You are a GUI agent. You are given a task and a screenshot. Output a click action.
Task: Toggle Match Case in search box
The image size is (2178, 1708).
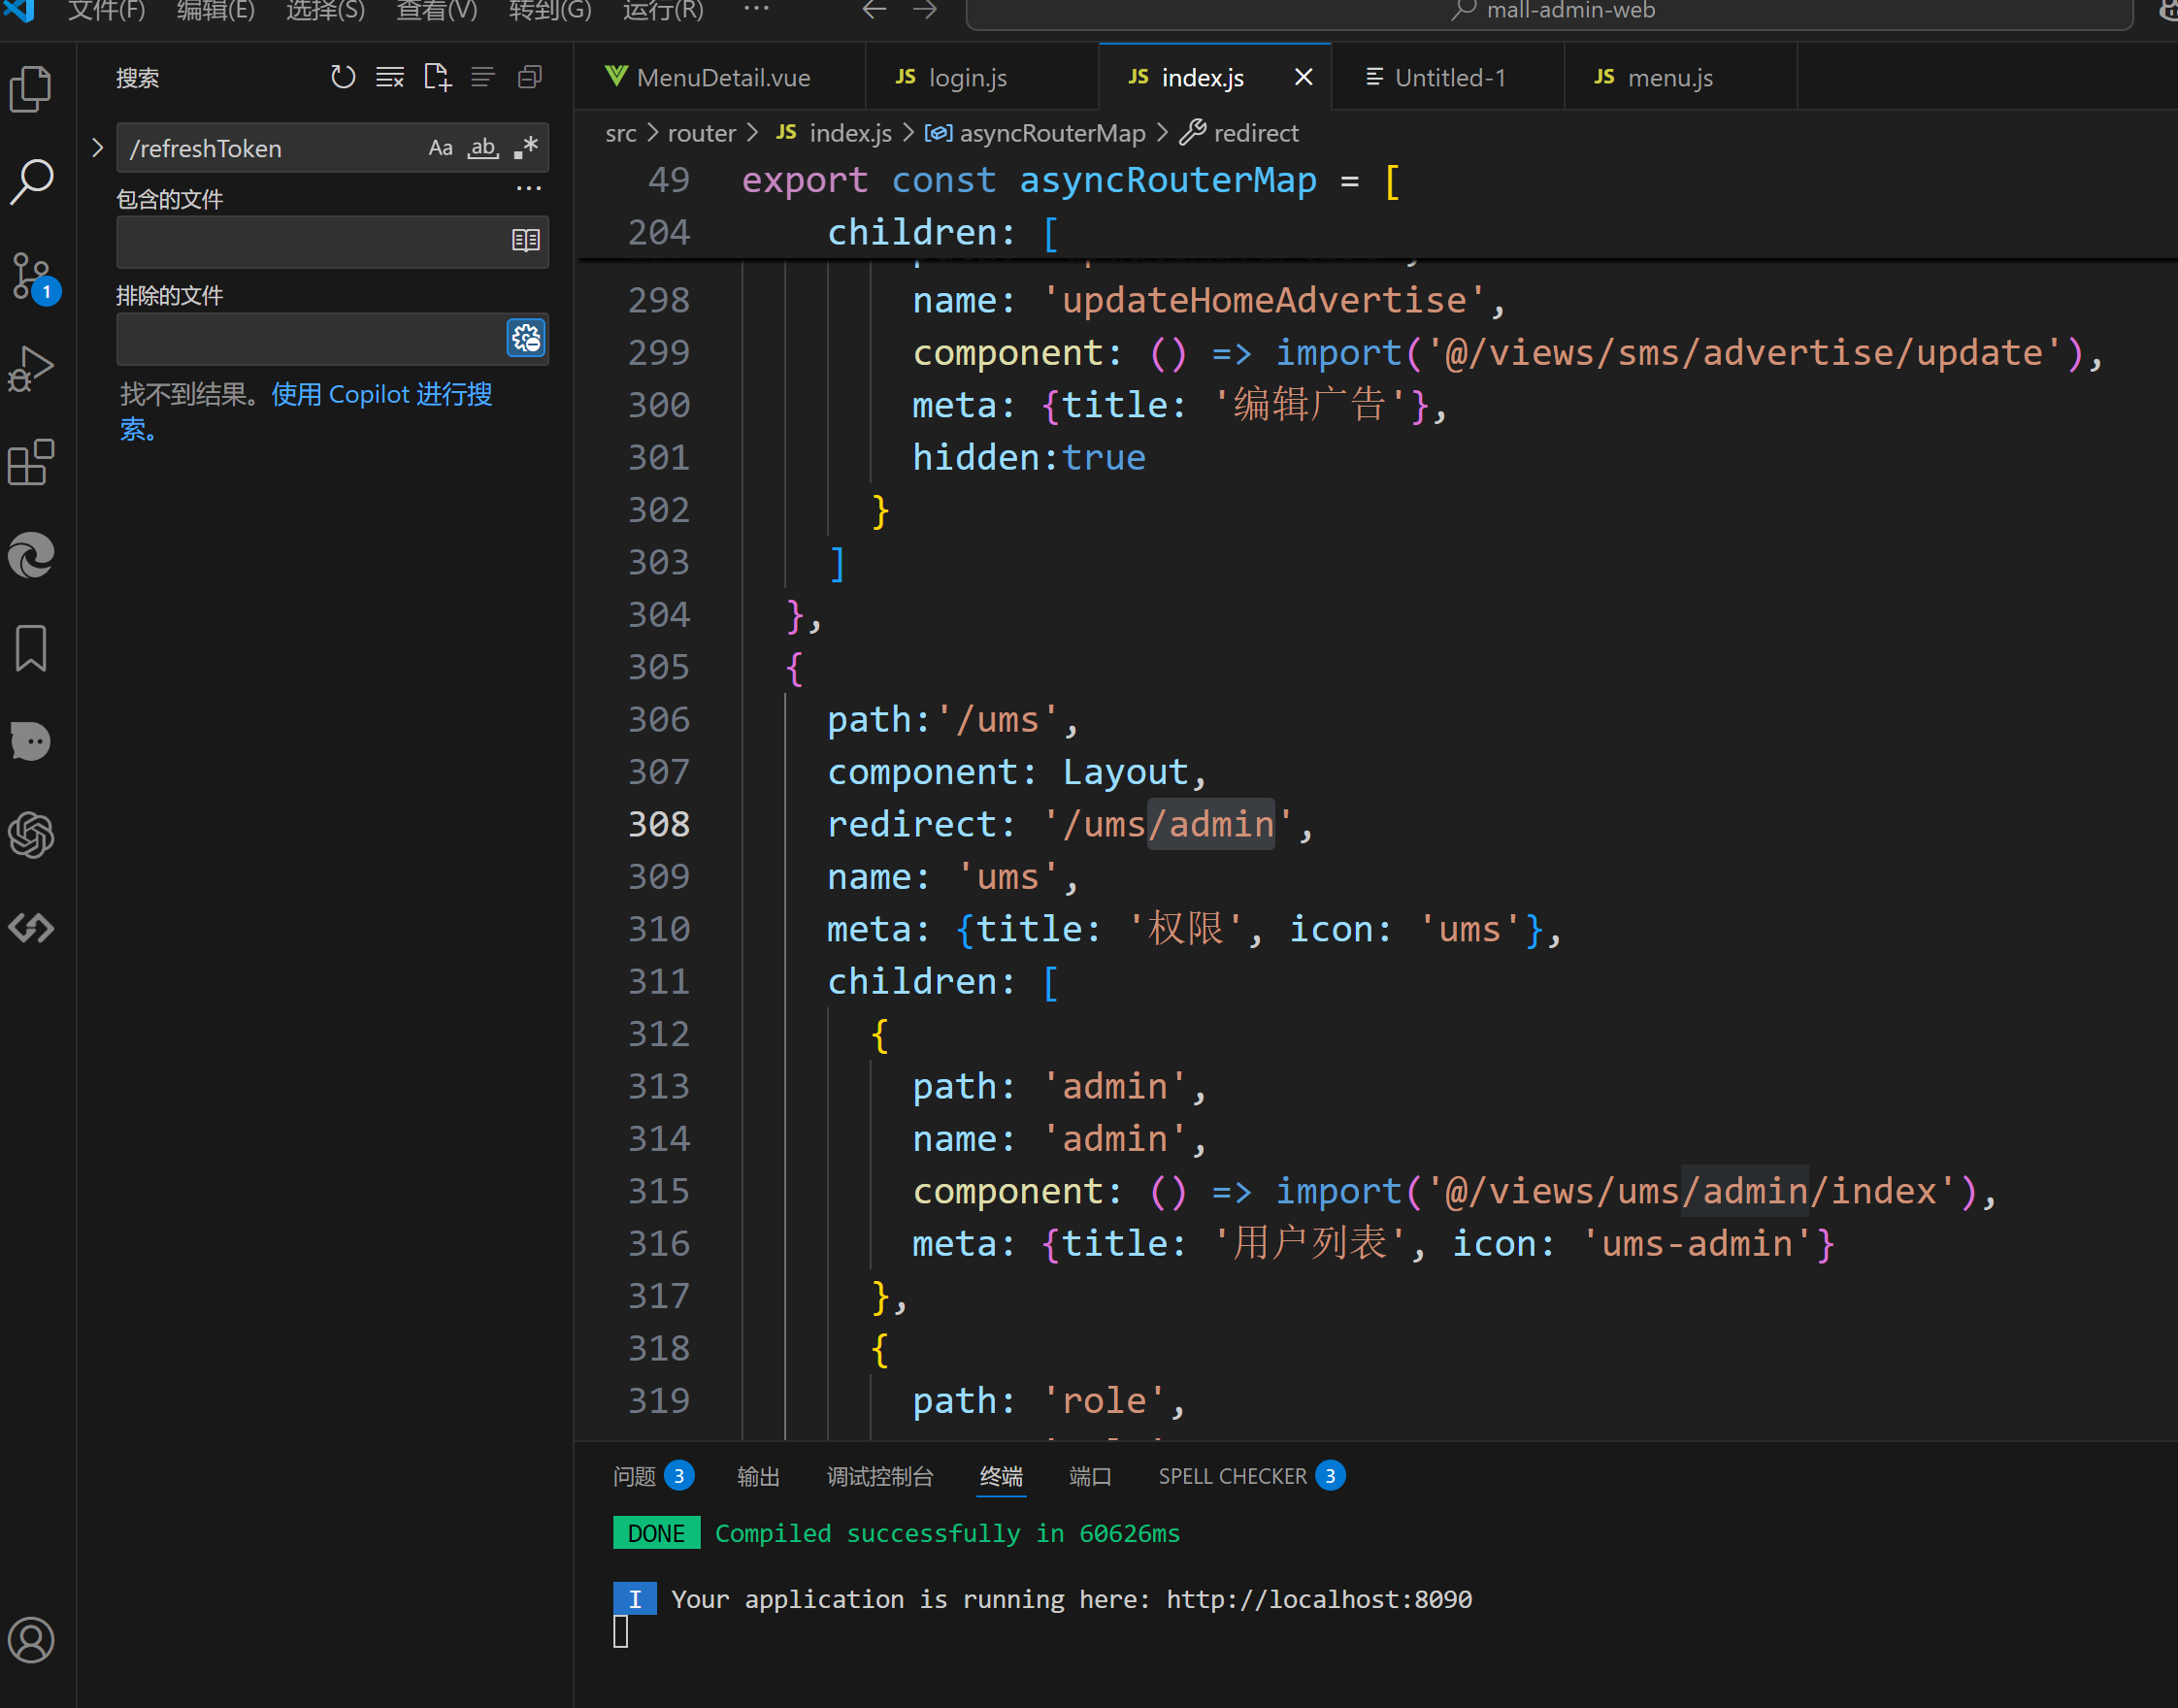pyautogui.click(x=441, y=148)
